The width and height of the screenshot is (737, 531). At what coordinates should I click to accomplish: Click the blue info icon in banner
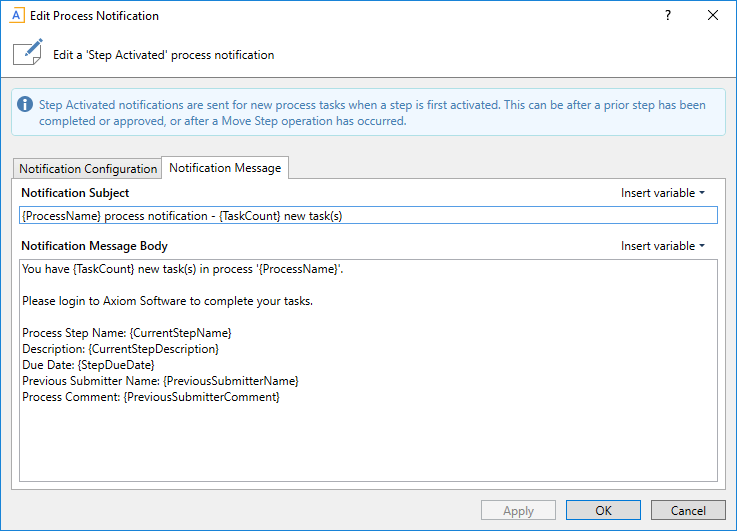coord(26,105)
